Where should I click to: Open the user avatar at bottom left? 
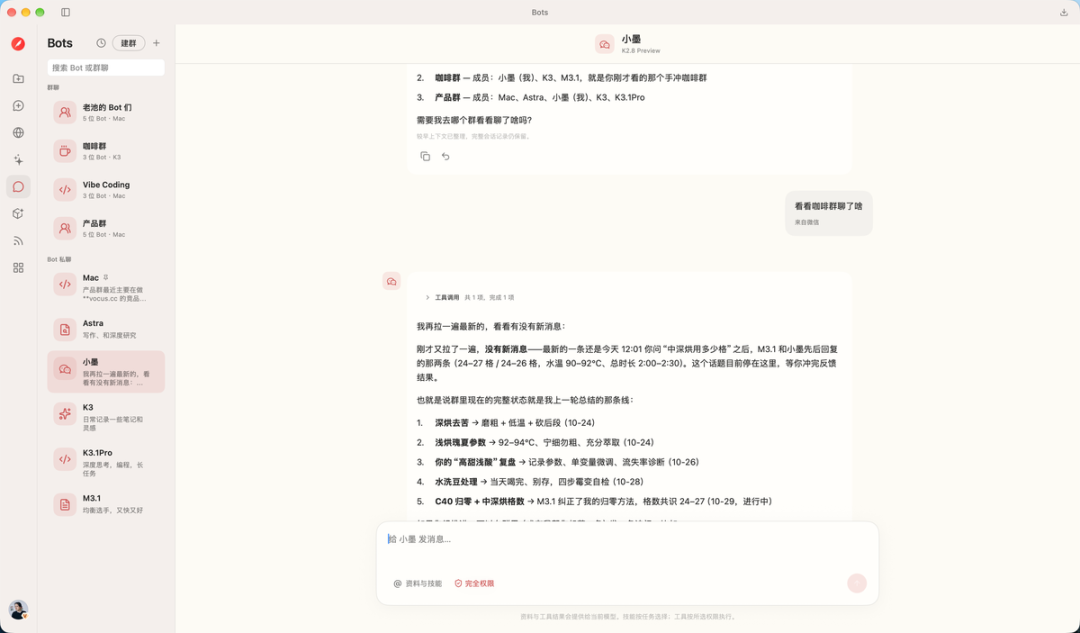pyautogui.click(x=18, y=610)
